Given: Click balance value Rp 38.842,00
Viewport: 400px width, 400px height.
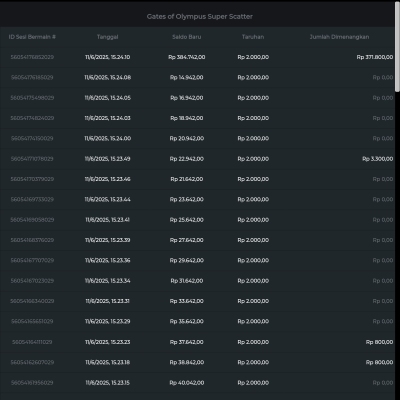Looking at the screenshot, I should 187,363.
